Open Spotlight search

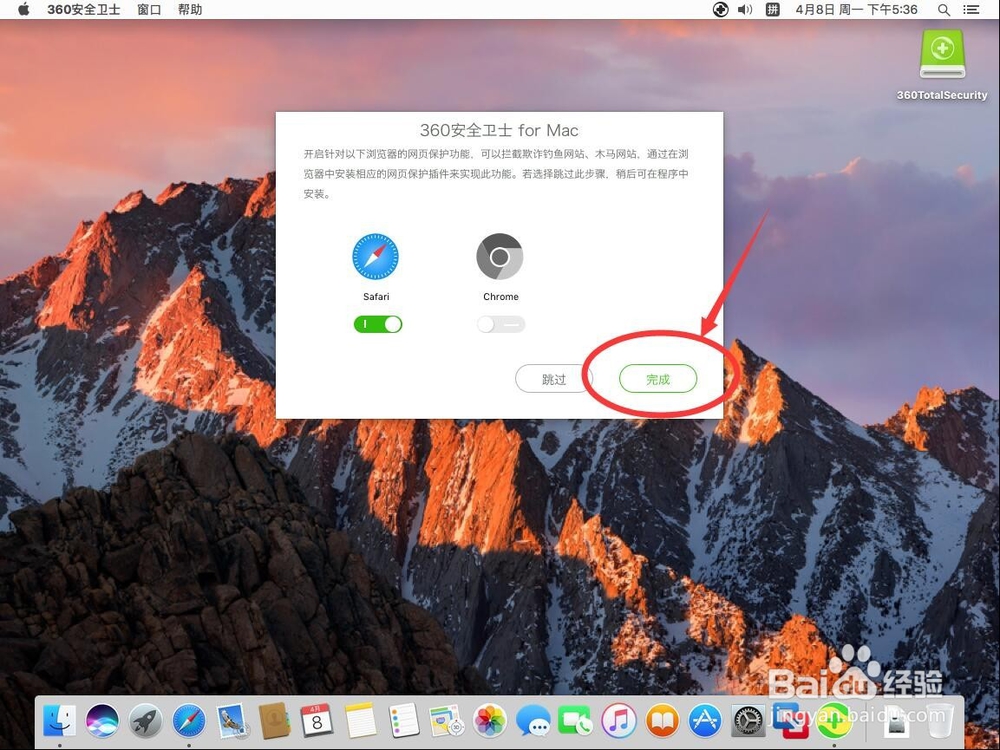coord(944,10)
